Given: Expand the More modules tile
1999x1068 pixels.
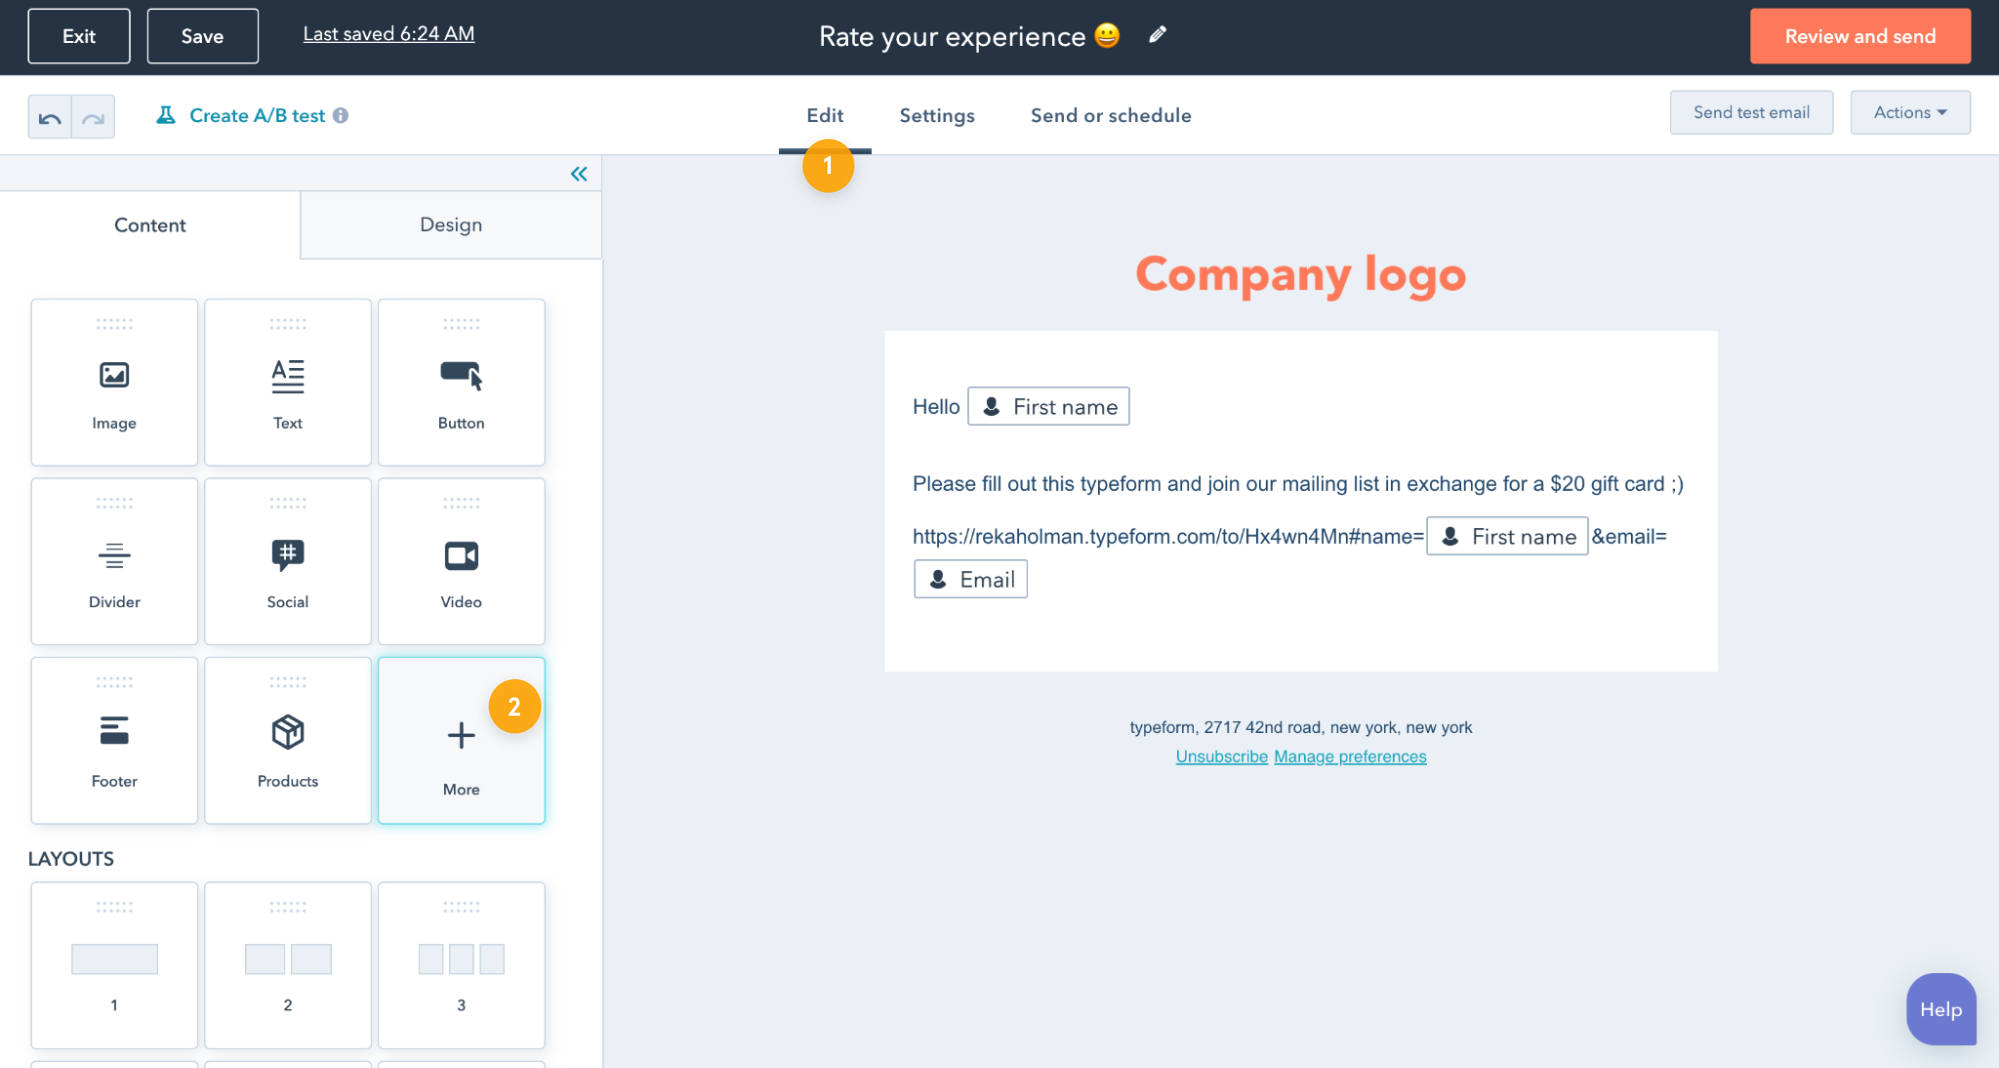Looking at the screenshot, I should click(x=461, y=742).
